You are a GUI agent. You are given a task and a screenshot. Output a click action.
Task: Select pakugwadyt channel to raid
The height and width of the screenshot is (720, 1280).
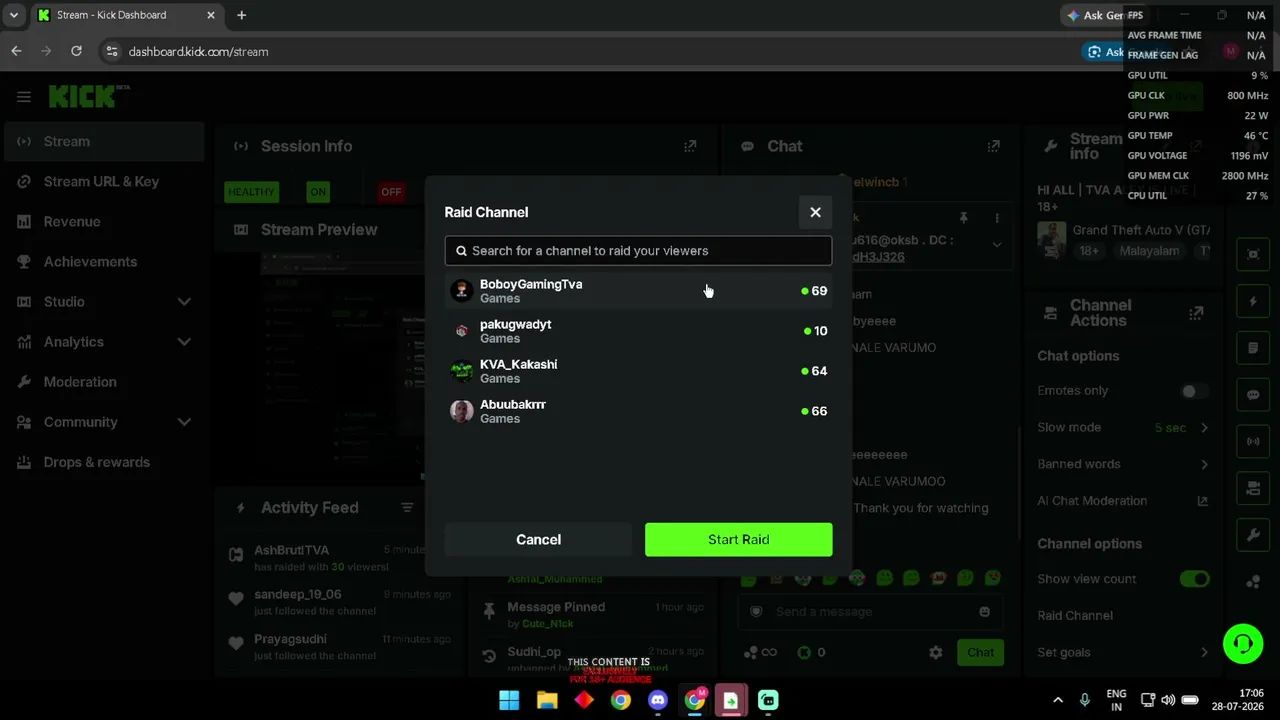[638, 331]
